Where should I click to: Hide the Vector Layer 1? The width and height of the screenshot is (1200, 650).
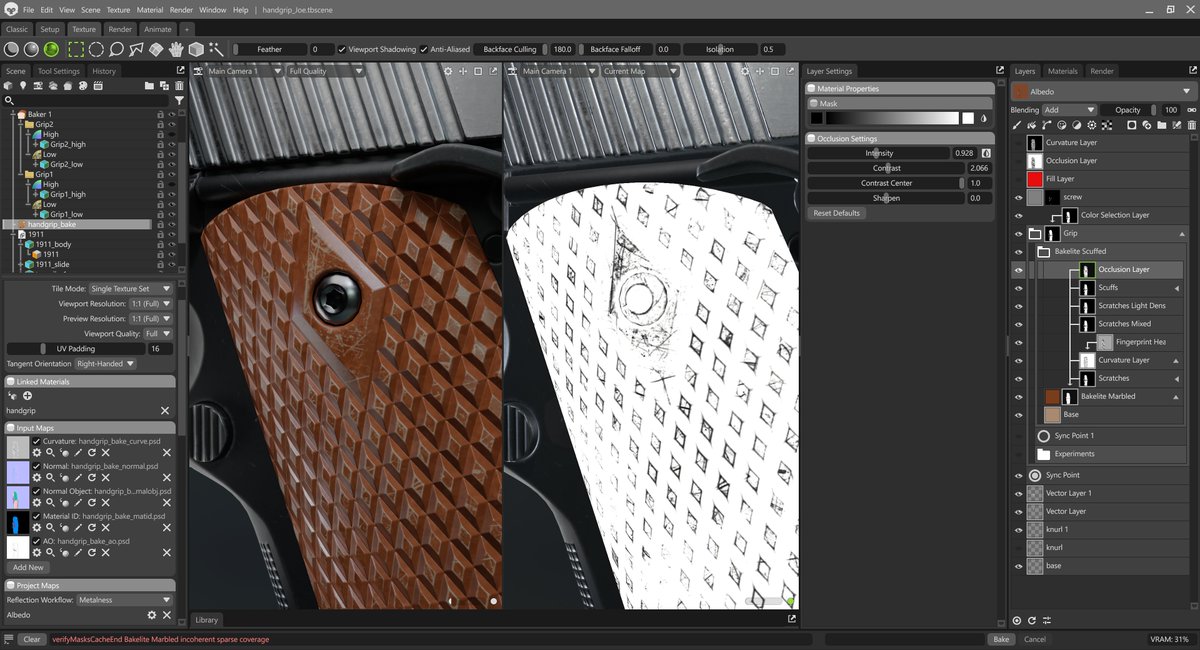(x=1018, y=493)
